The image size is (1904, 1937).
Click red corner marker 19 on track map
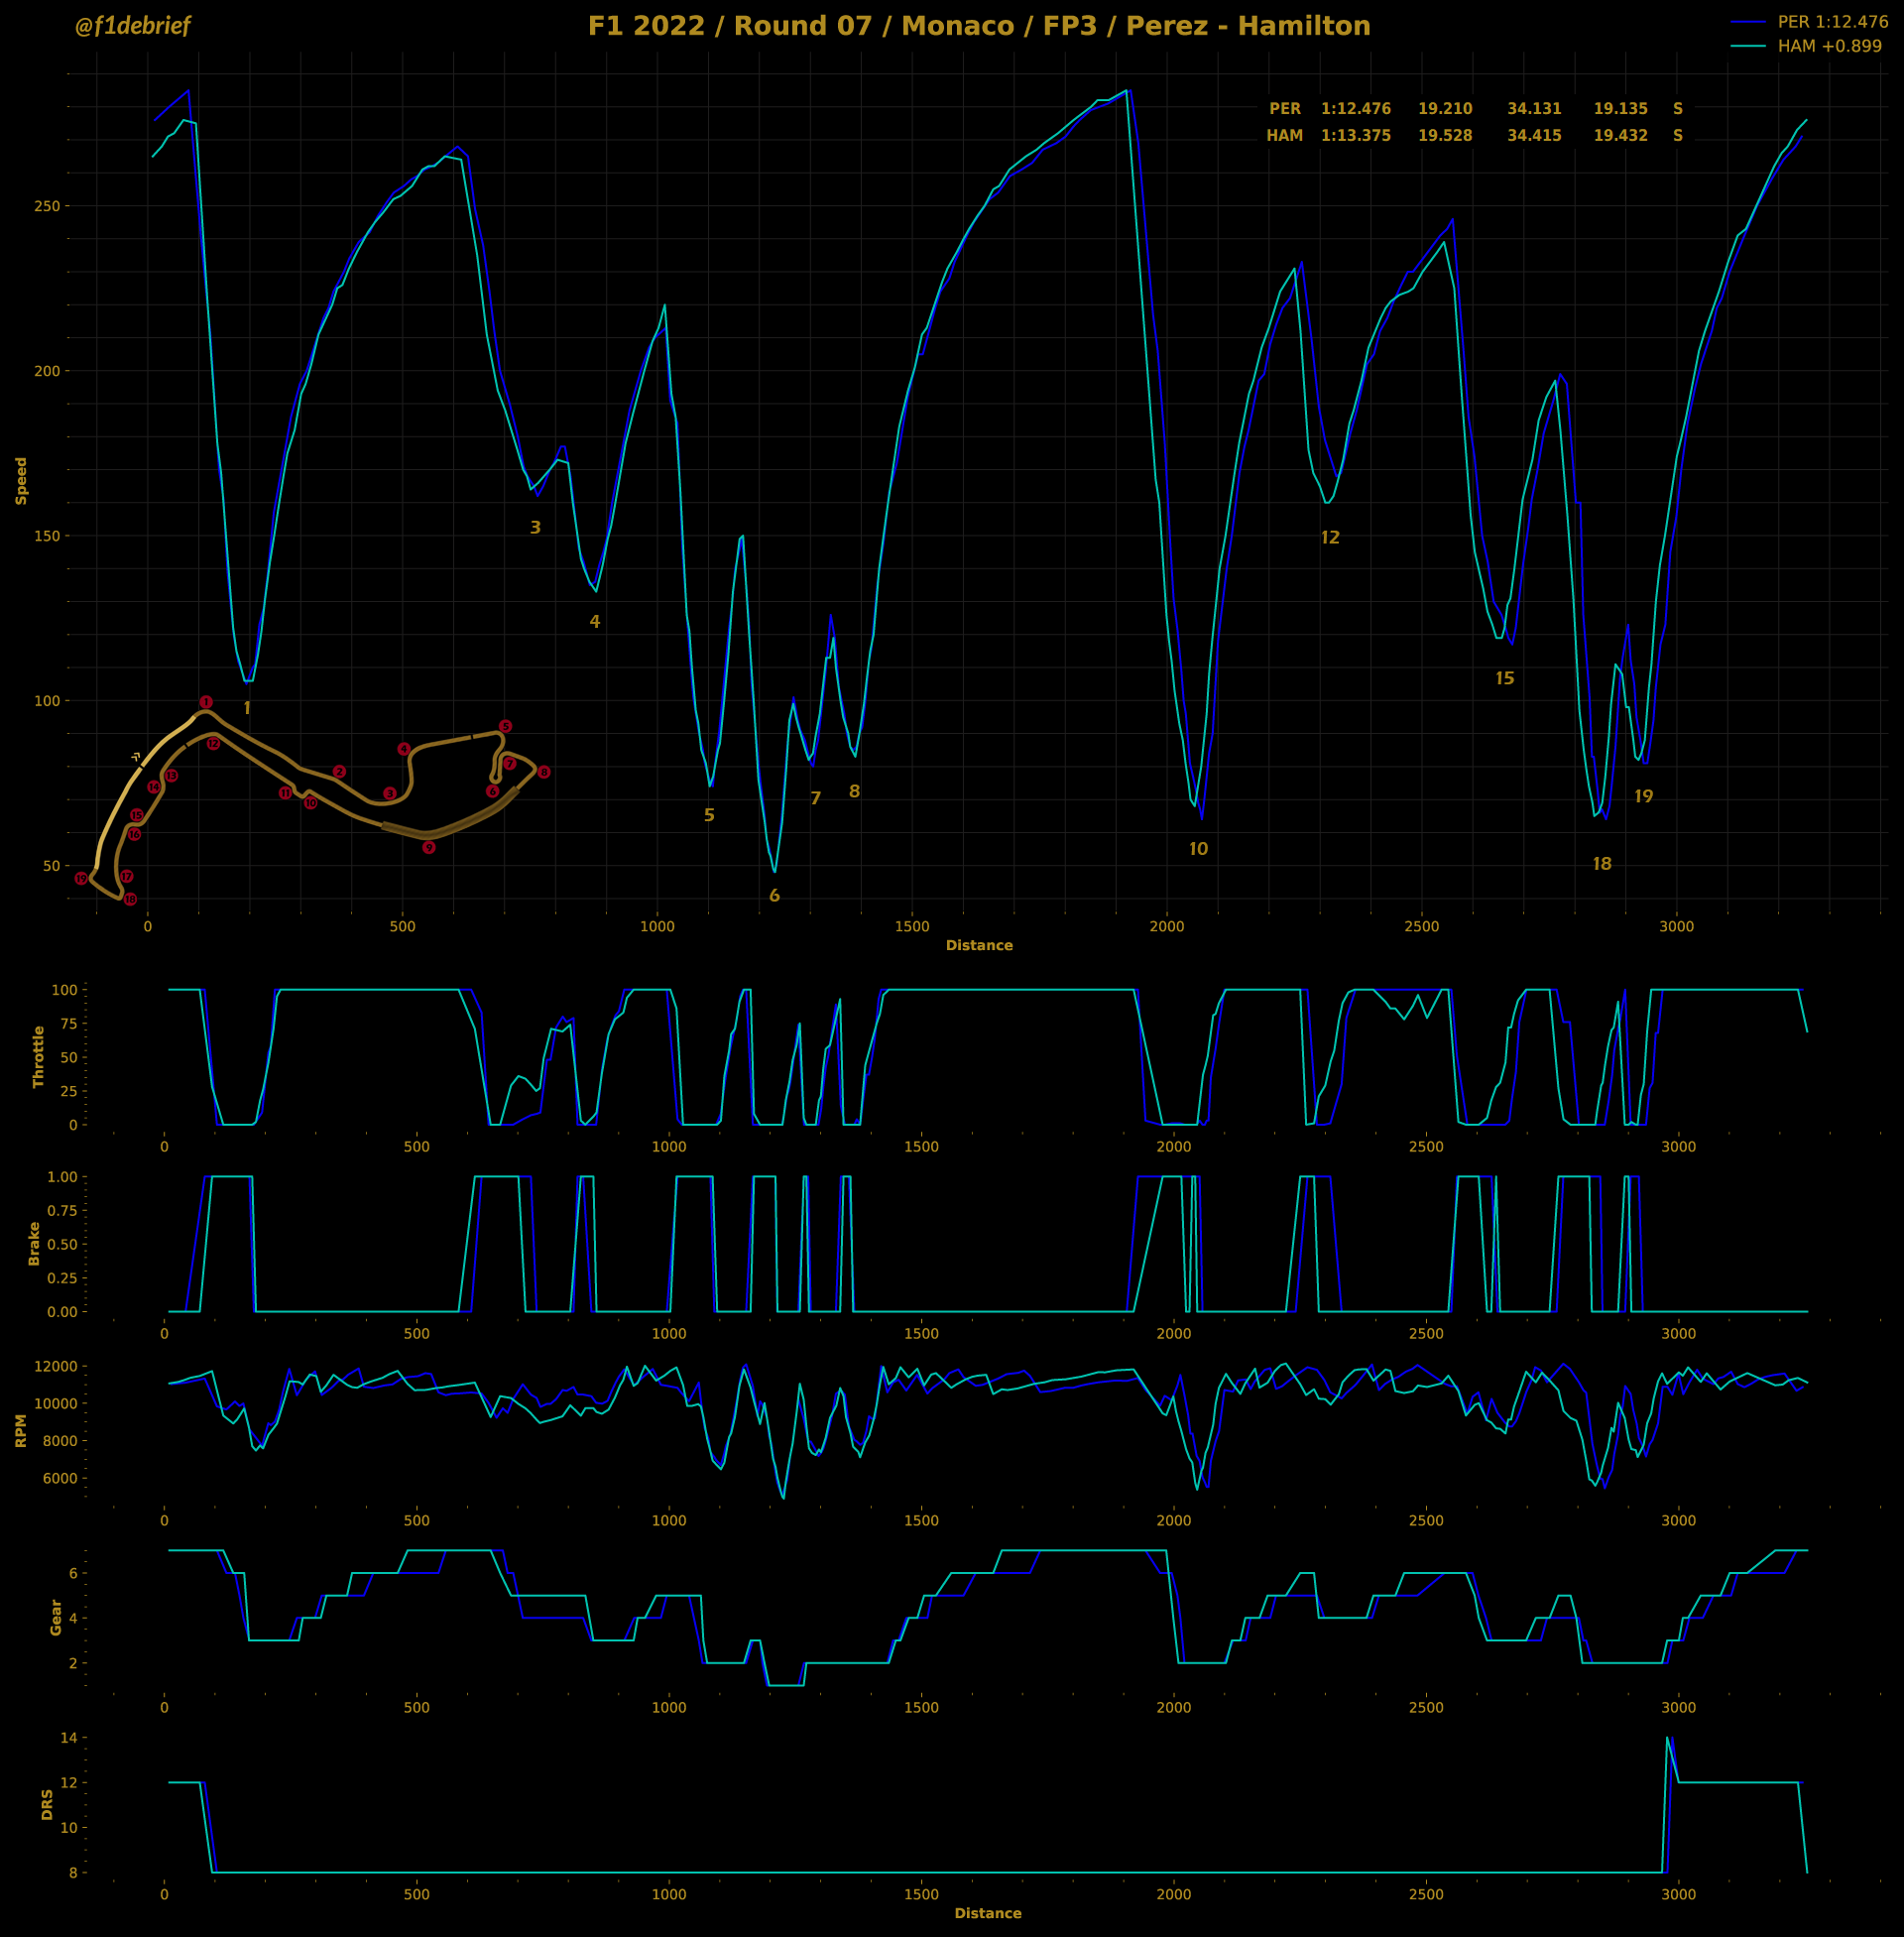81,878
